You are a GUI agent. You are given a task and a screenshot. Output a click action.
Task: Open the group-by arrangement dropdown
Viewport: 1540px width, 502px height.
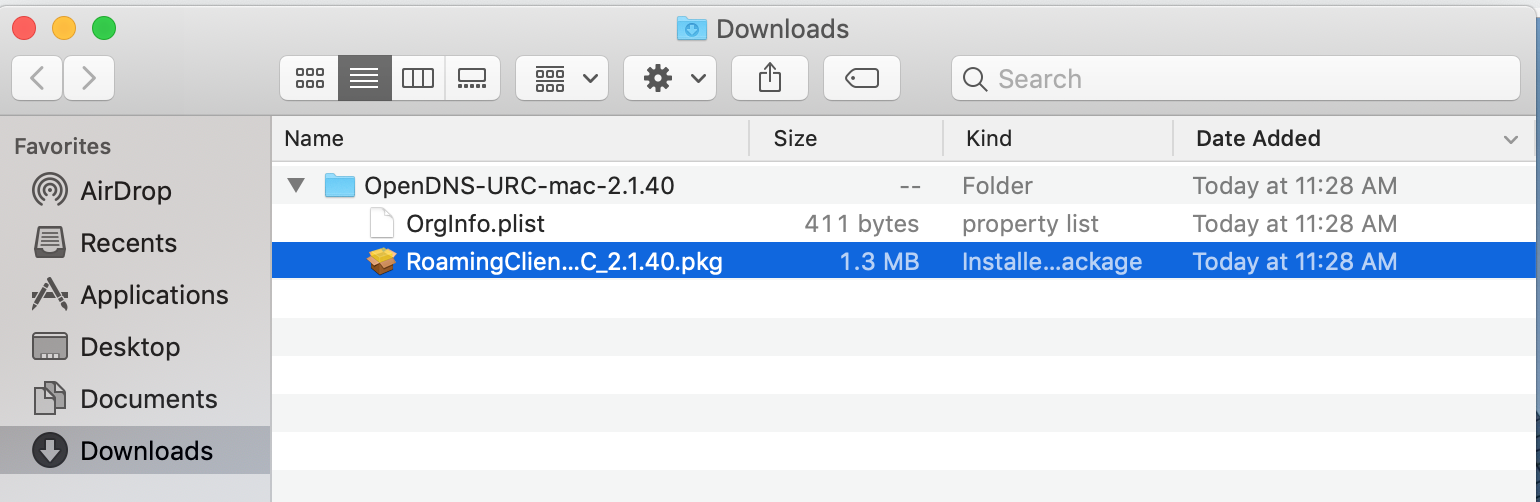click(562, 78)
